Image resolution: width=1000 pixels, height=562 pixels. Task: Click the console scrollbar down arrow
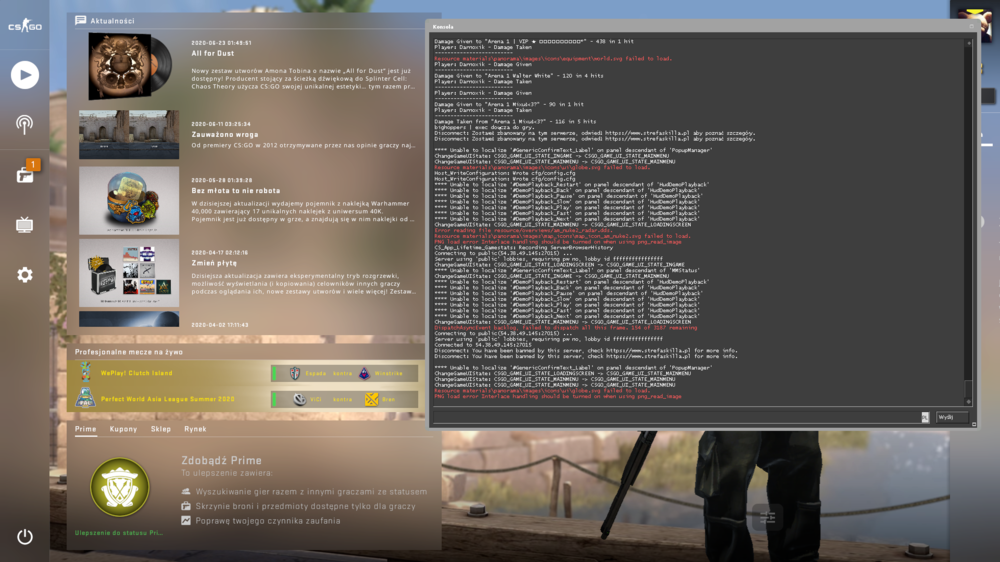(969, 402)
